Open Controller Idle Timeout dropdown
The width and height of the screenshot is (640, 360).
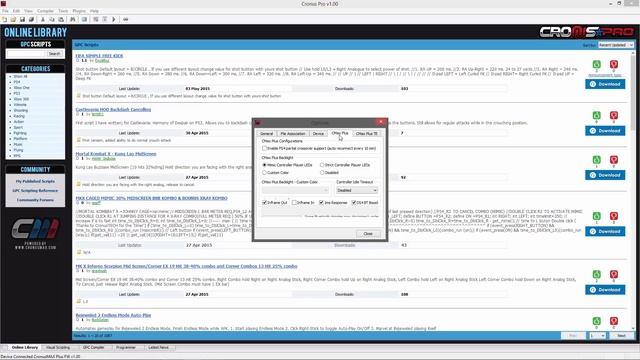(x=357, y=190)
